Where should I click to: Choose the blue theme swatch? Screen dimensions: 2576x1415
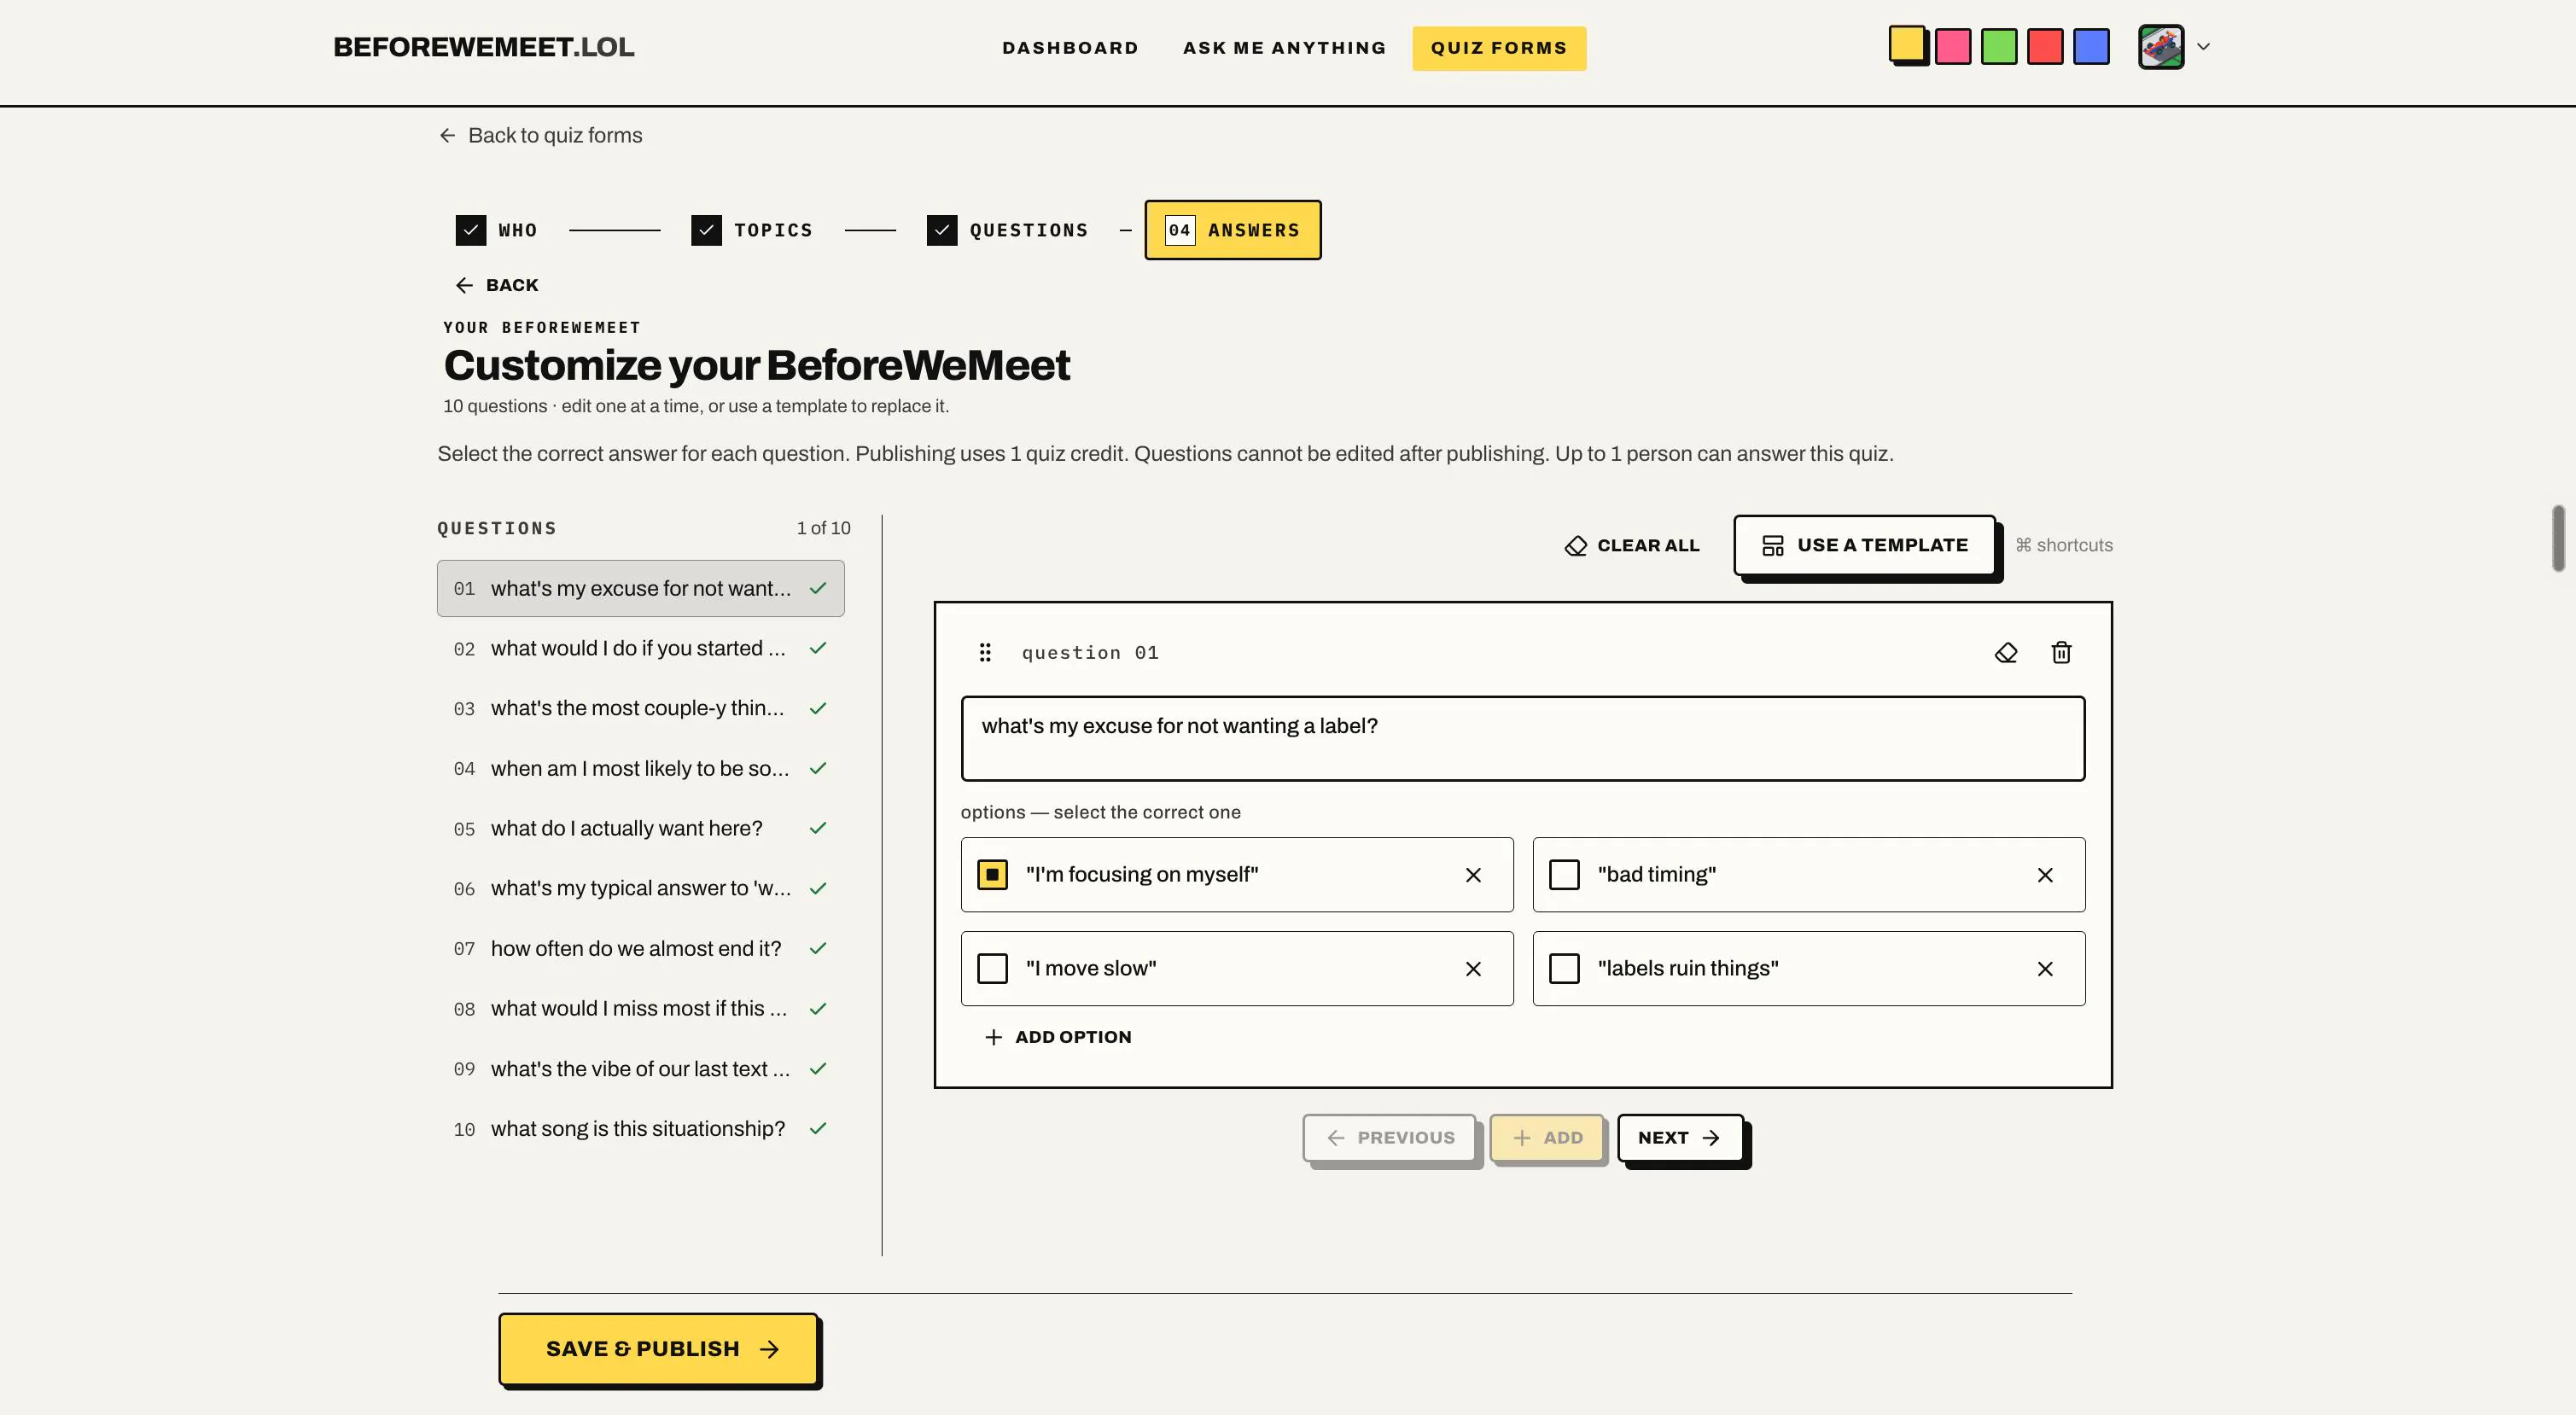coord(2091,47)
